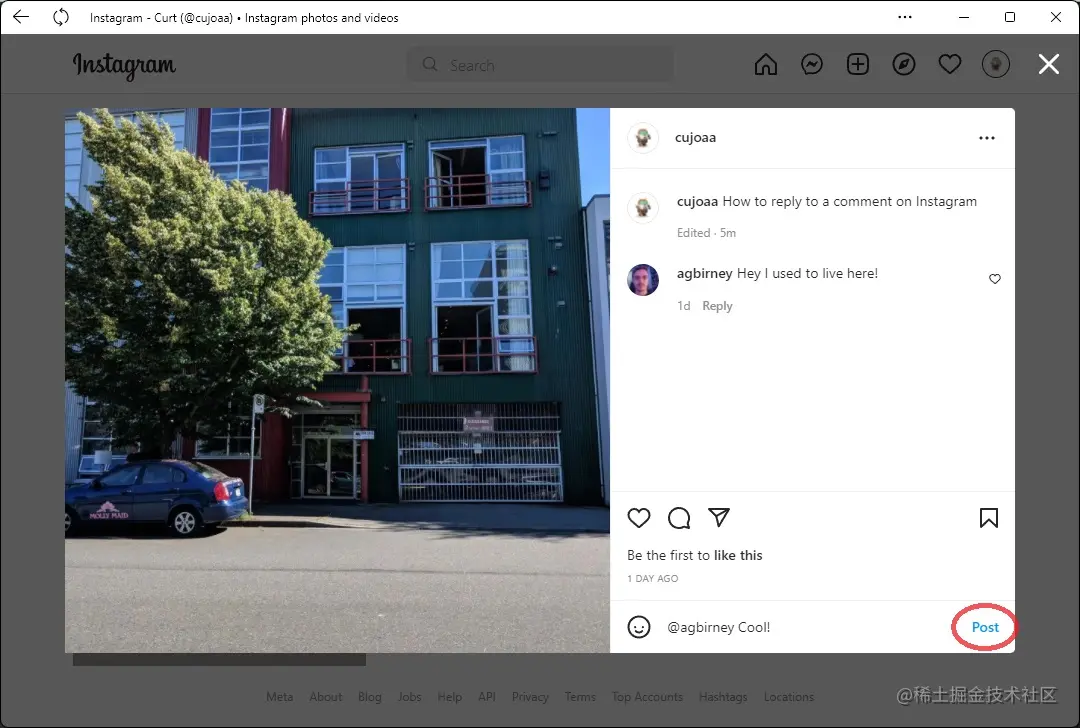Click the comment bubble icon
The height and width of the screenshot is (728, 1080).
(x=679, y=518)
